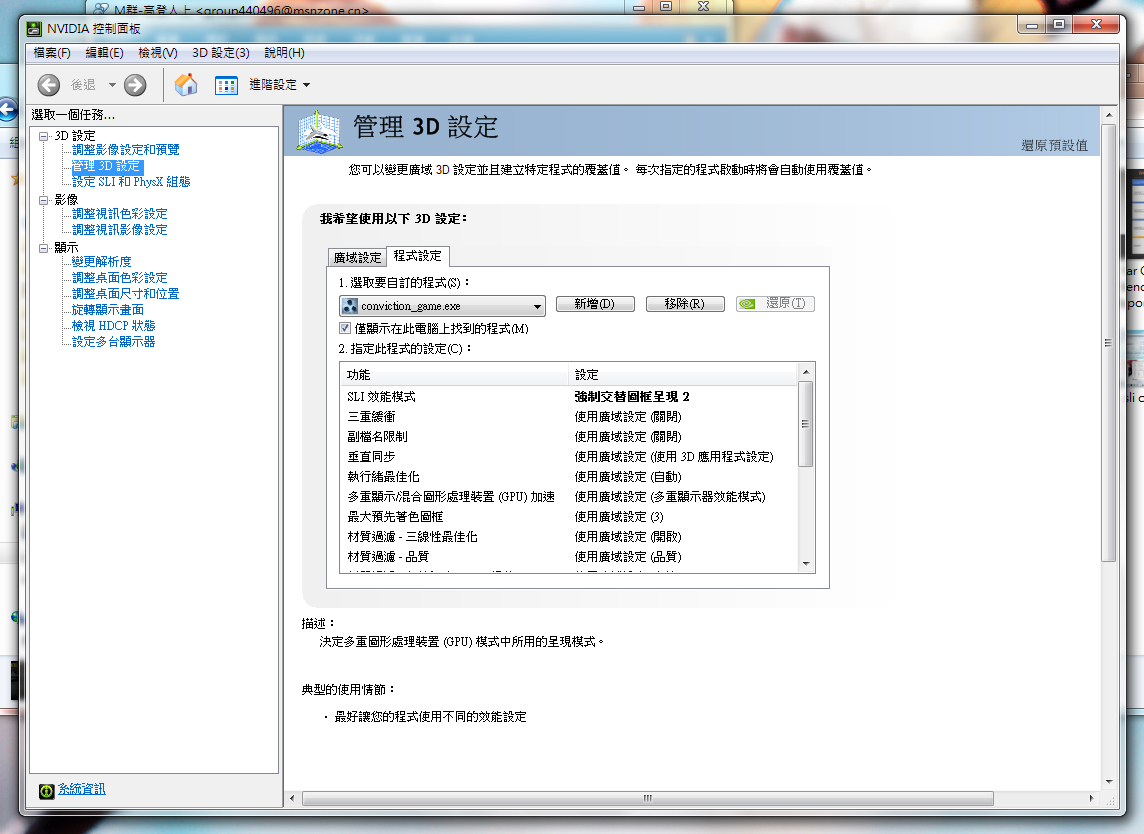
Task: Click the settings list scrollbar up arrow
Action: click(806, 372)
